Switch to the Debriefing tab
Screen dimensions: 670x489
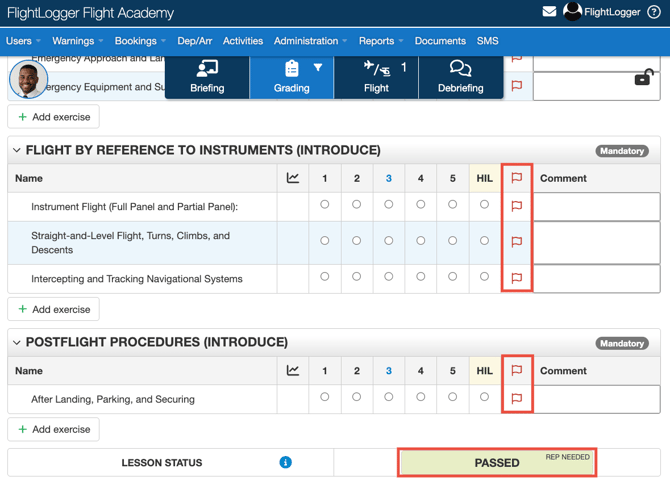(x=460, y=76)
